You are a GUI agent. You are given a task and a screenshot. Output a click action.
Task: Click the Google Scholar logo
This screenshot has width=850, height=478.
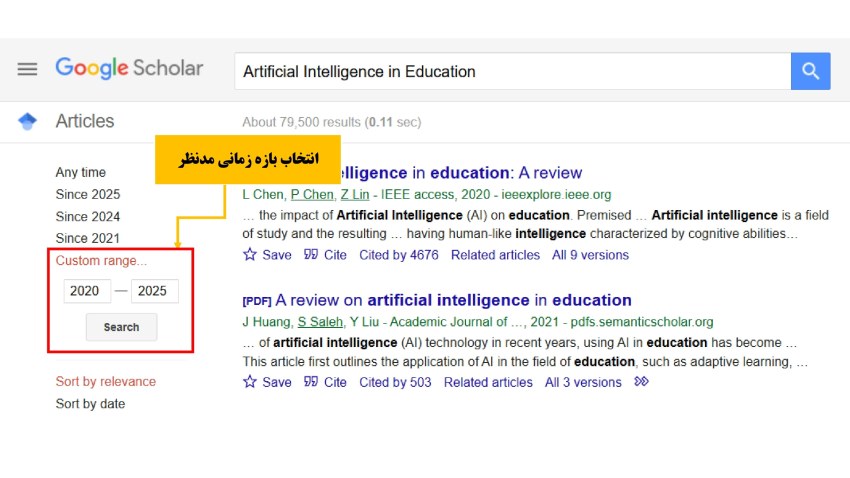pos(129,68)
